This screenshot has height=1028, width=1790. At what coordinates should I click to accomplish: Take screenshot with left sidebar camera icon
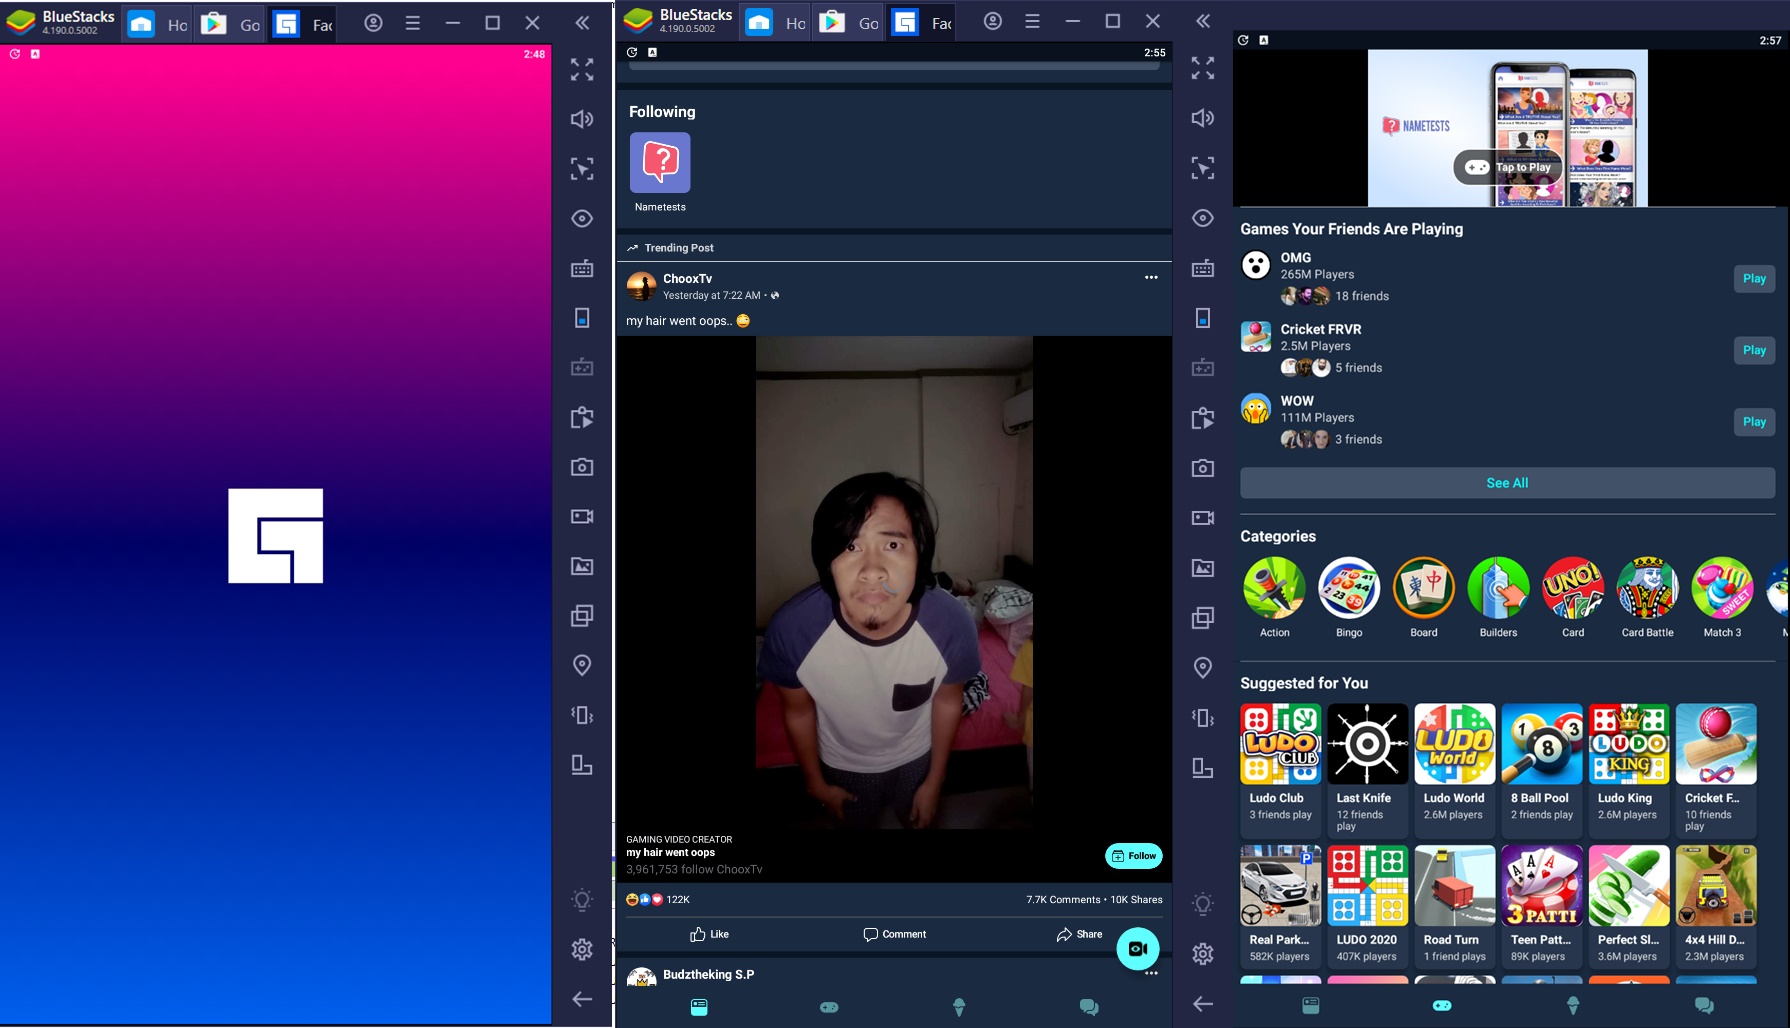coord(582,467)
